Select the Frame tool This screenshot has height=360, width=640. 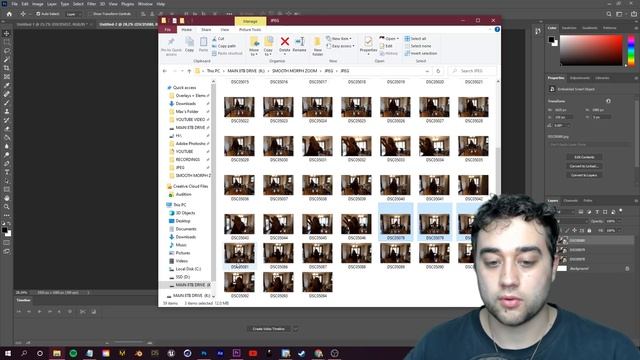pos(7,76)
